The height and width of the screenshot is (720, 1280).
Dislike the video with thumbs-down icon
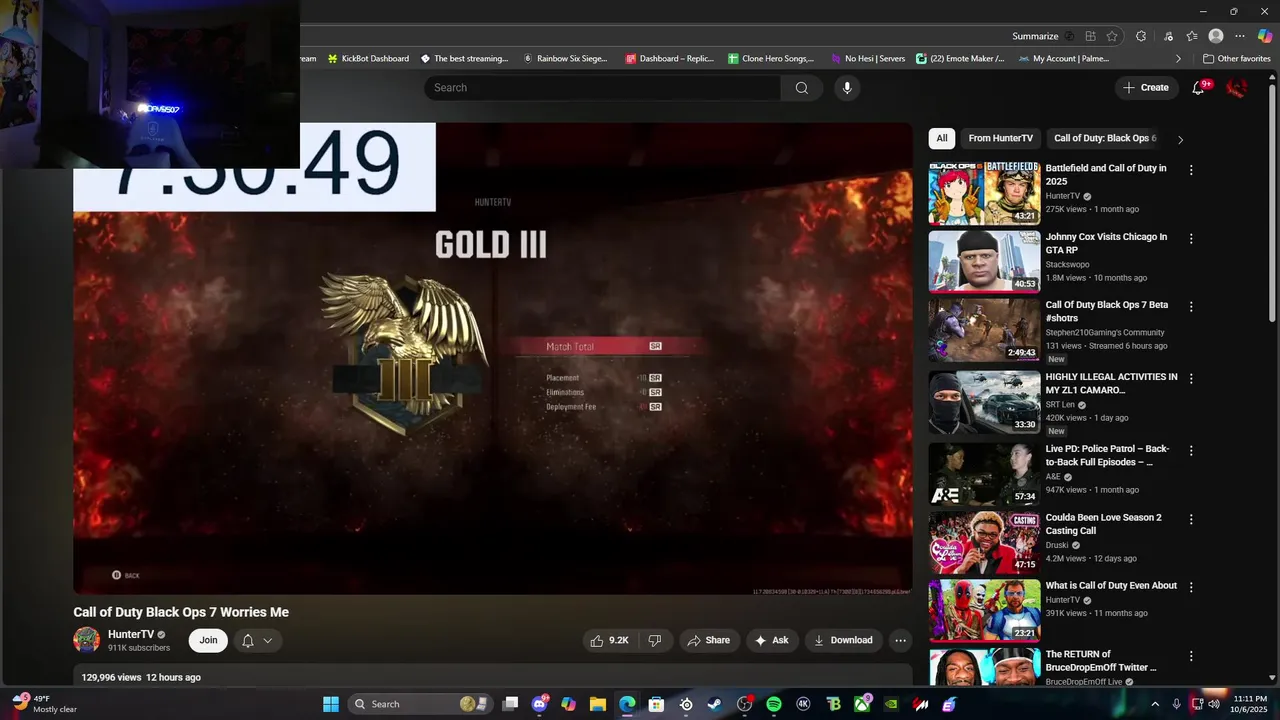coord(655,640)
